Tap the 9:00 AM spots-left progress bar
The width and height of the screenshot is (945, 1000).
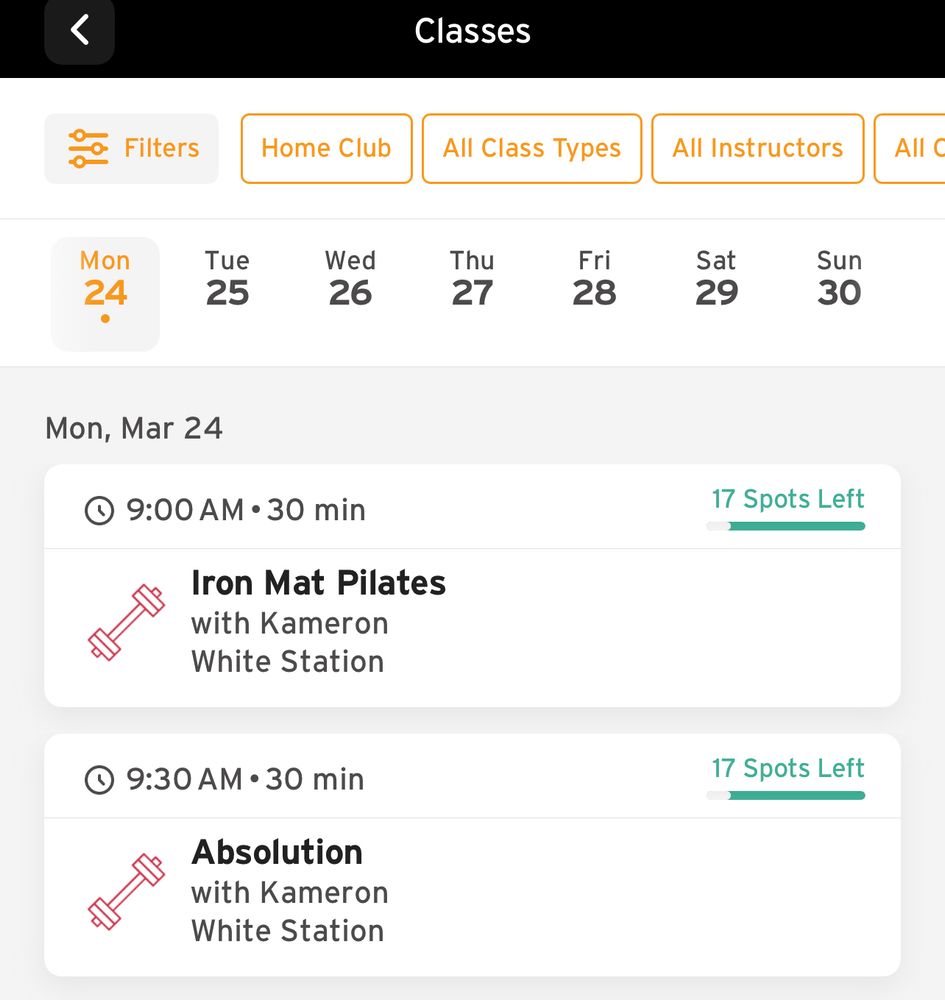pyautogui.click(x=786, y=526)
